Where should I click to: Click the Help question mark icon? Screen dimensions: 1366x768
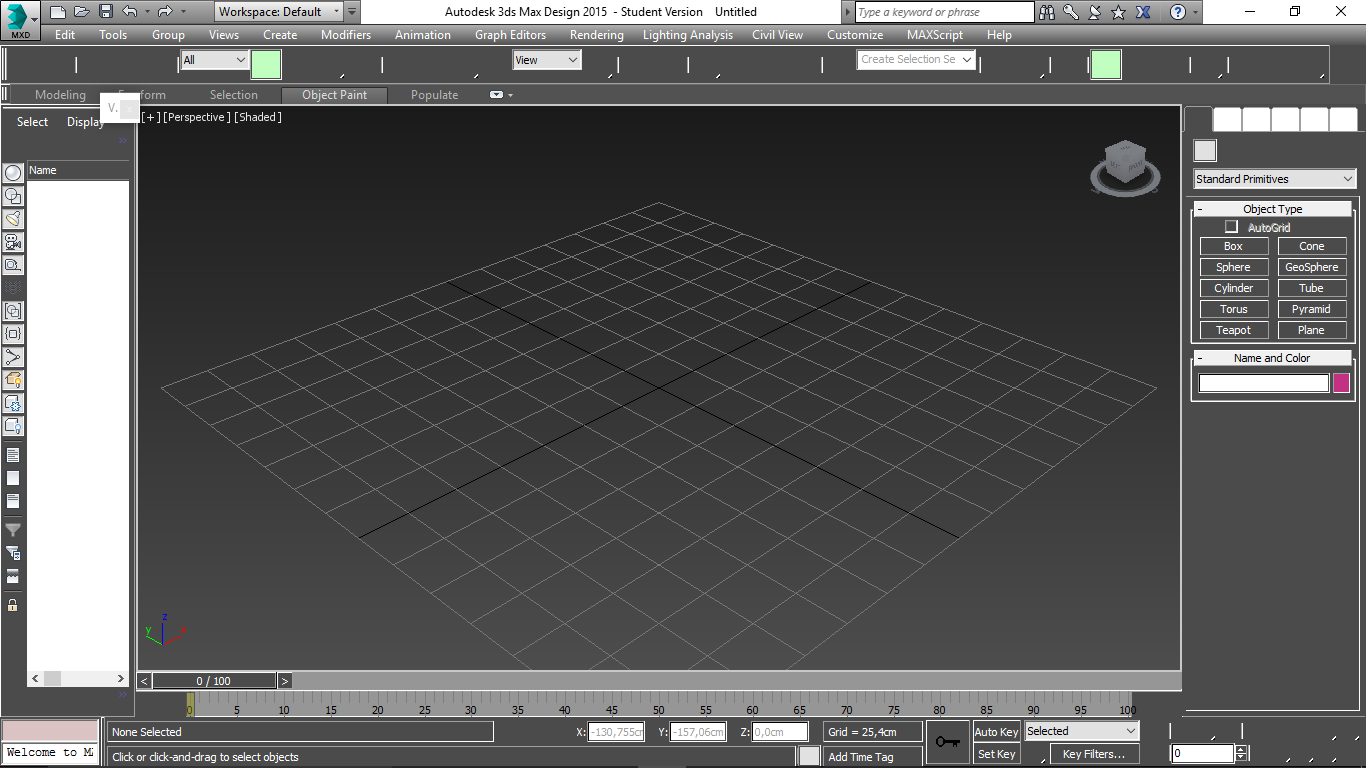click(x=1178, y=12)
